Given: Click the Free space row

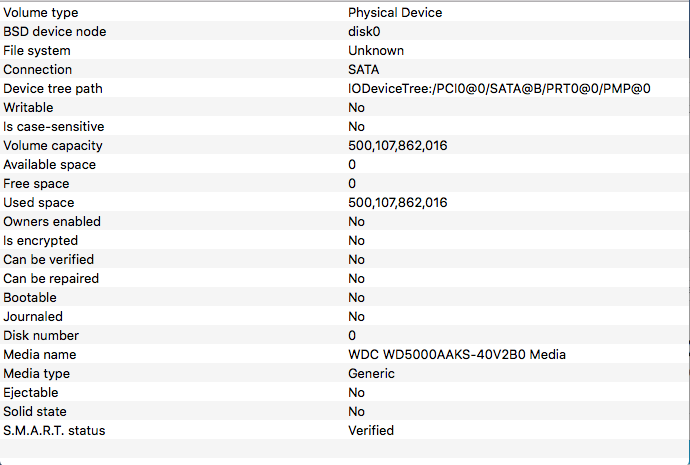Looking at the screenshot, I should 344,183.
